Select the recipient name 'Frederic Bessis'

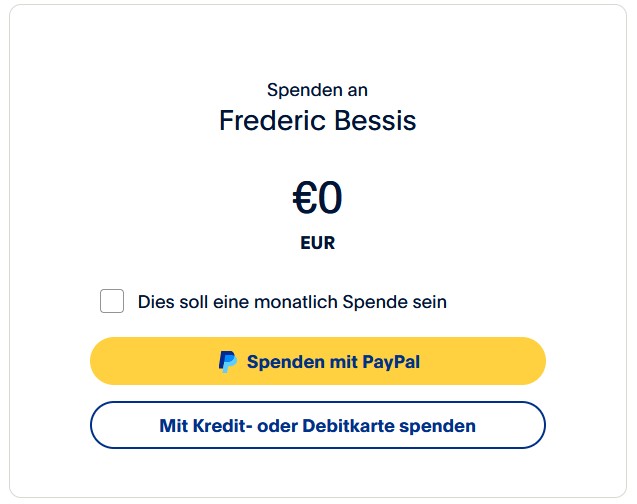tap(318, 121)
